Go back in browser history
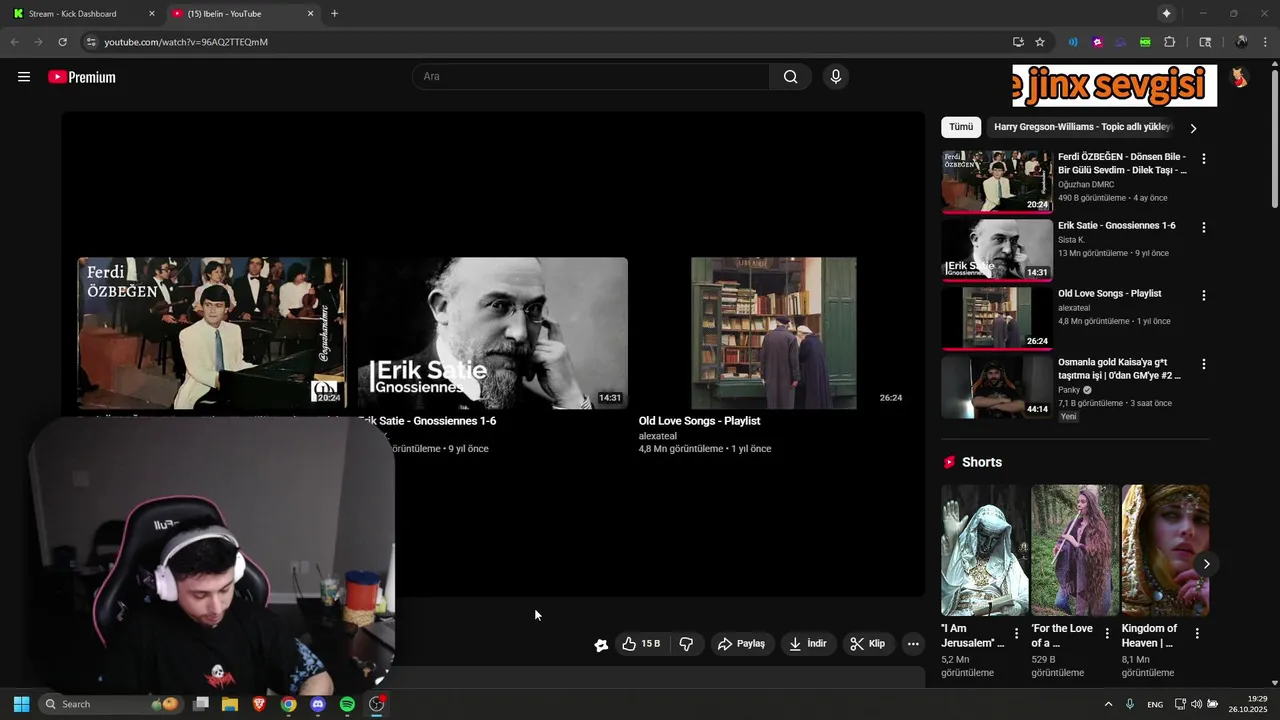The image size is (1280, 720). click(x=14, y=42)
